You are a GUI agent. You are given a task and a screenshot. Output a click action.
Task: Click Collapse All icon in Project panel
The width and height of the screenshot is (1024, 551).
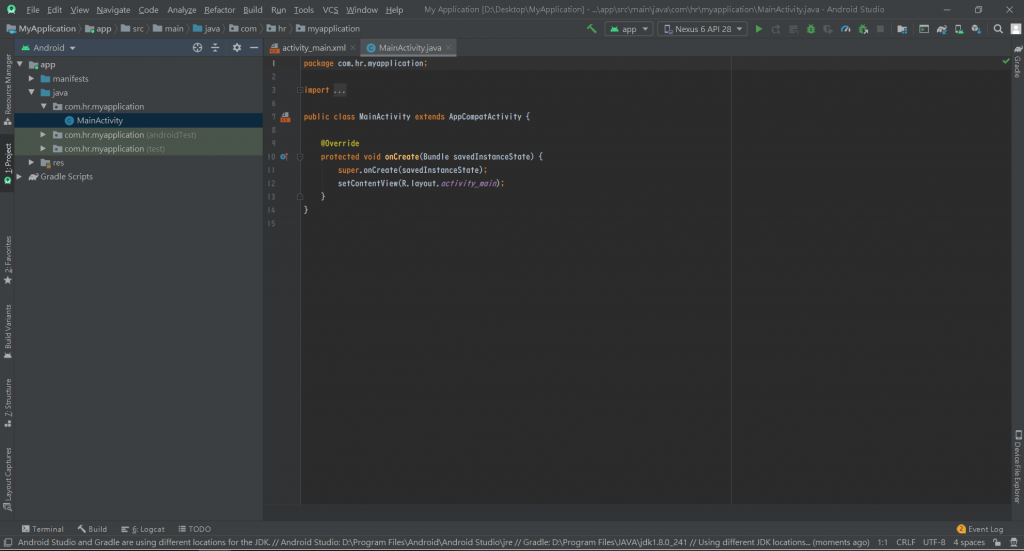215,47
